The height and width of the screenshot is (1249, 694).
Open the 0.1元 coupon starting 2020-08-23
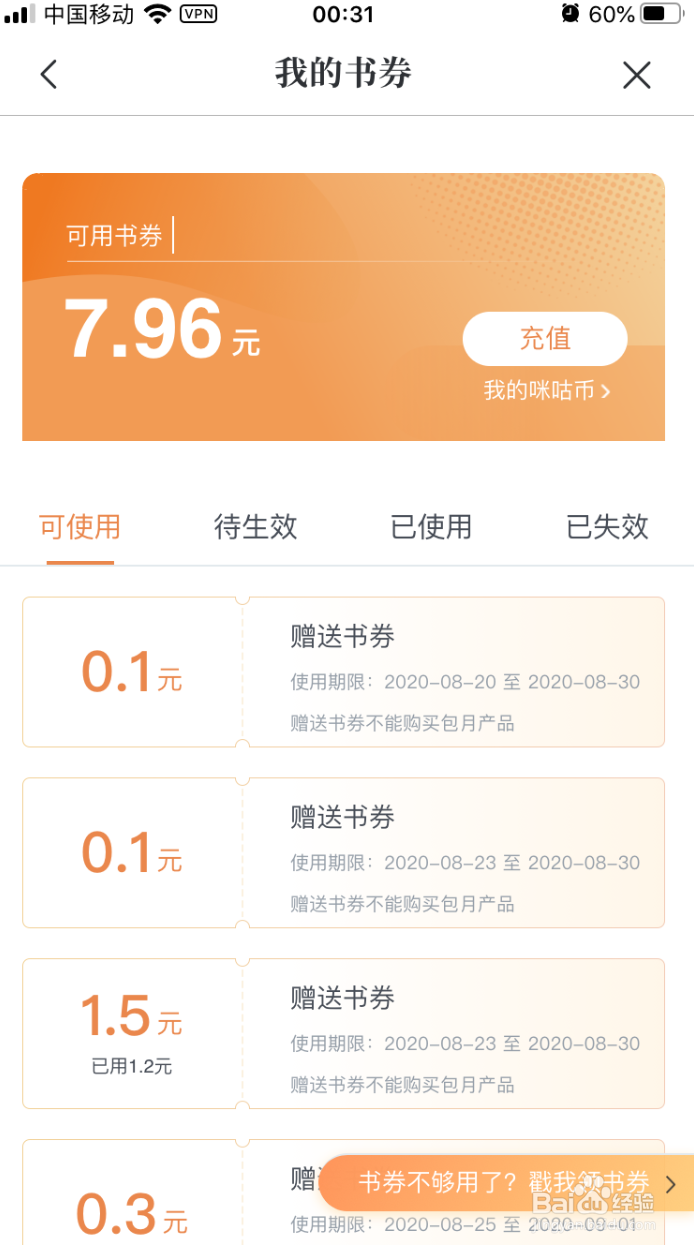click(x=343, y=853)
